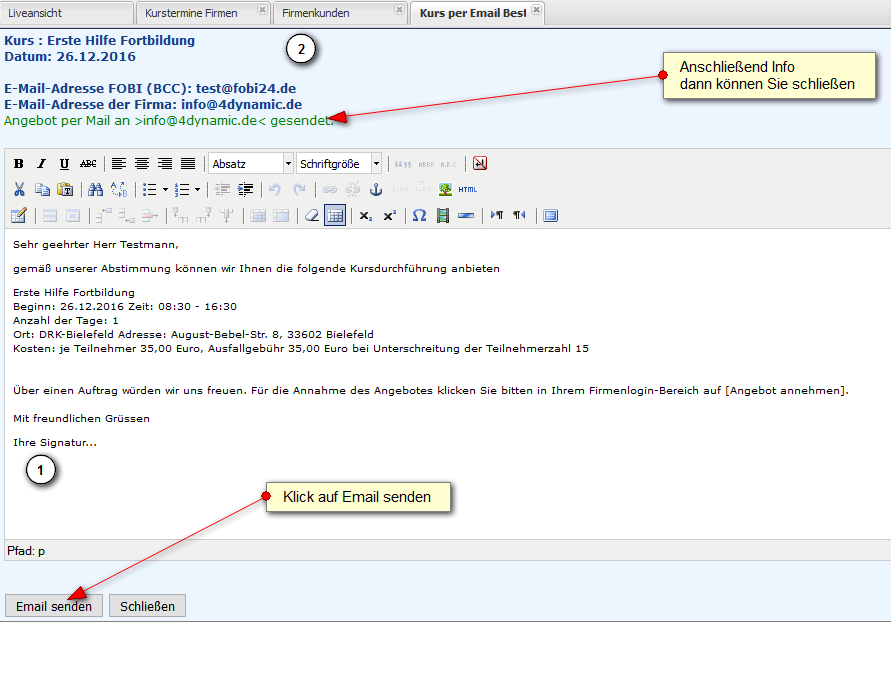The height and width of the screenshot is (700, 891).
Task: Expand the bullet list style dropdown arrow
Action: (x=165, y=189)
